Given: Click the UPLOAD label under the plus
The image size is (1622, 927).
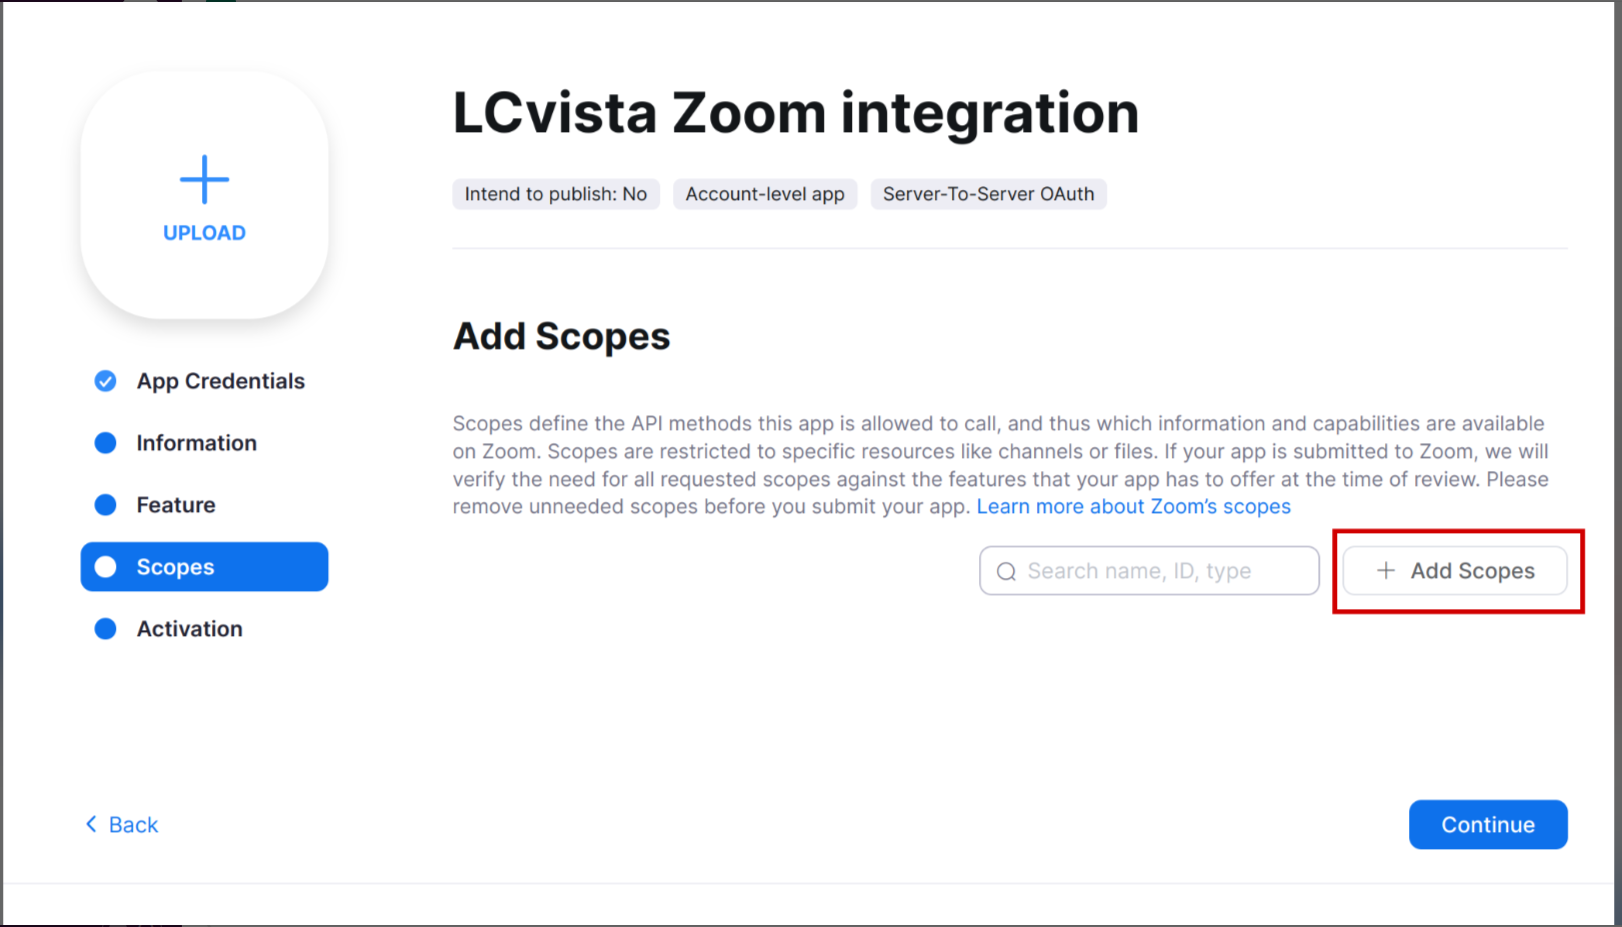Looking at the screenshot, I should (204, 233).
